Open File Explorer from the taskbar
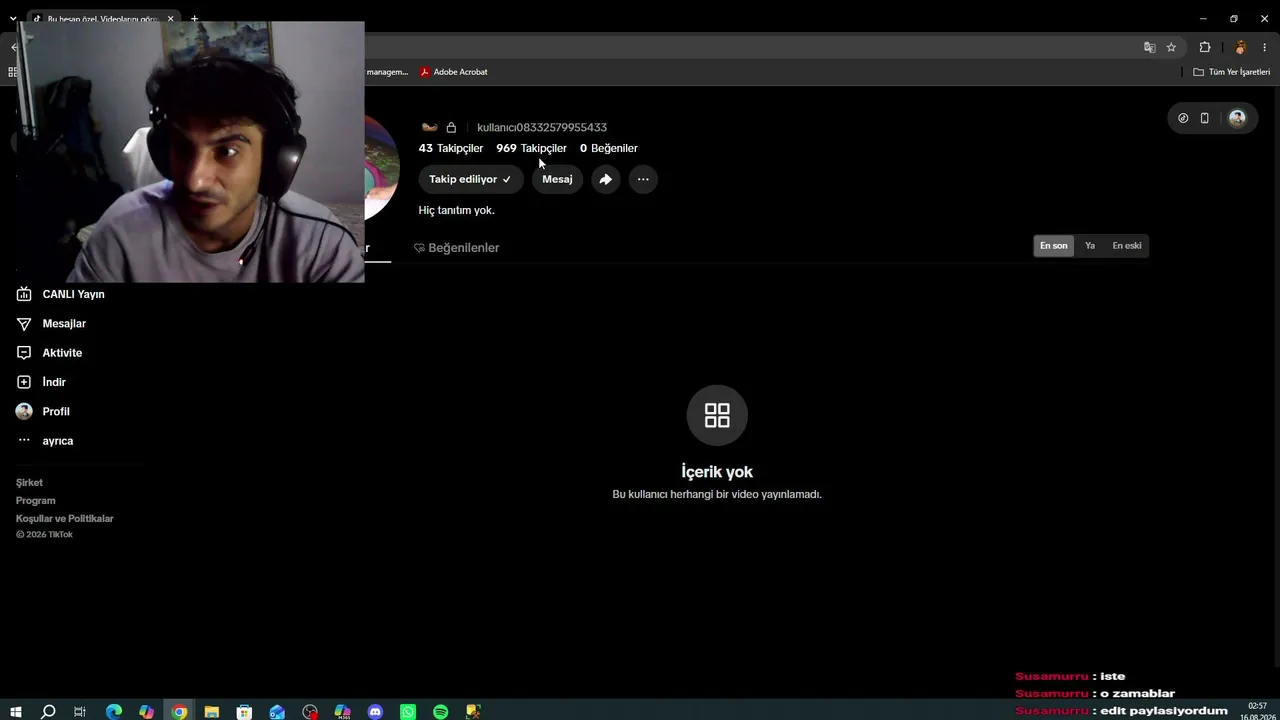 coord(212,712)
